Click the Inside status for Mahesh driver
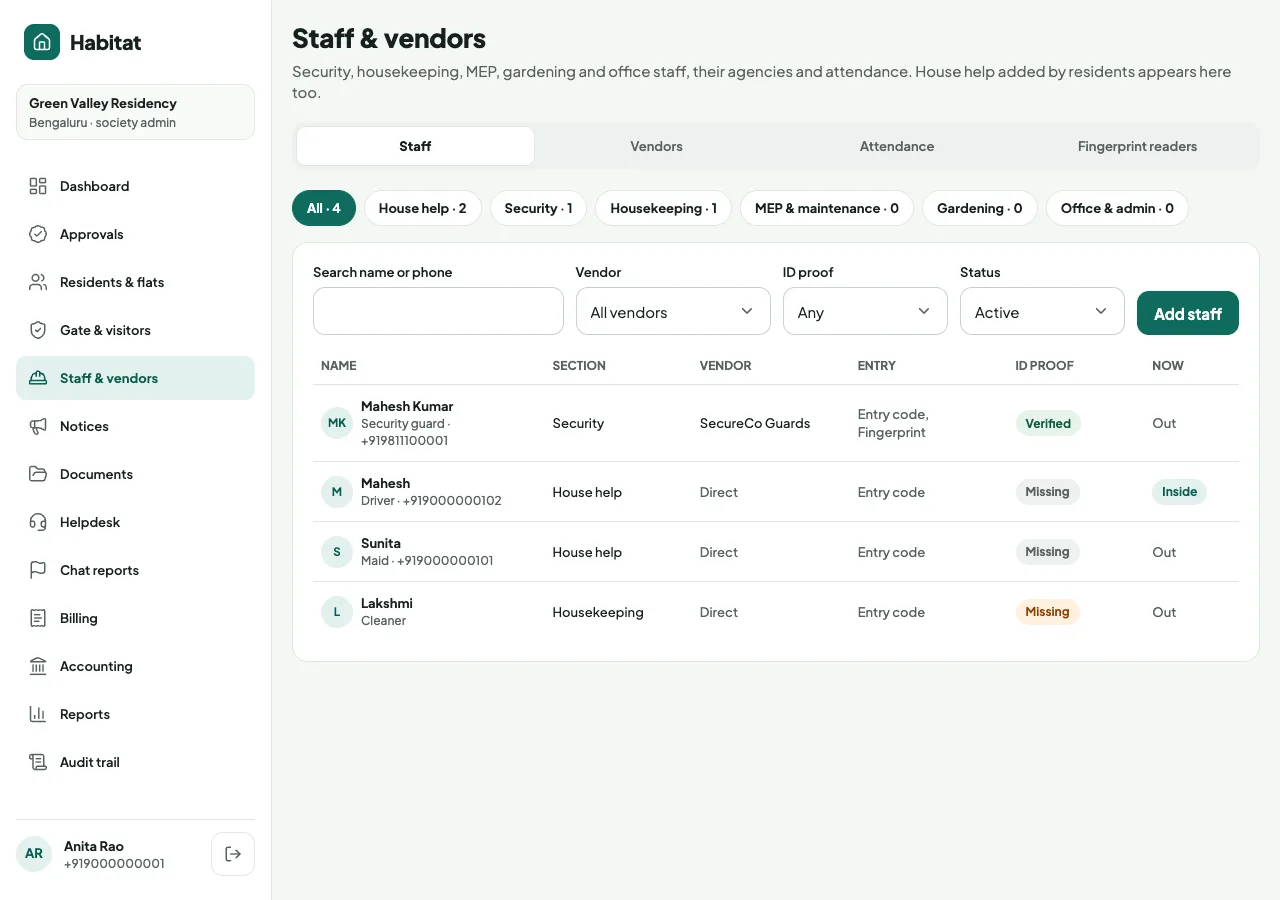Screen dimensions: 1280x900 coord(1179,492)
